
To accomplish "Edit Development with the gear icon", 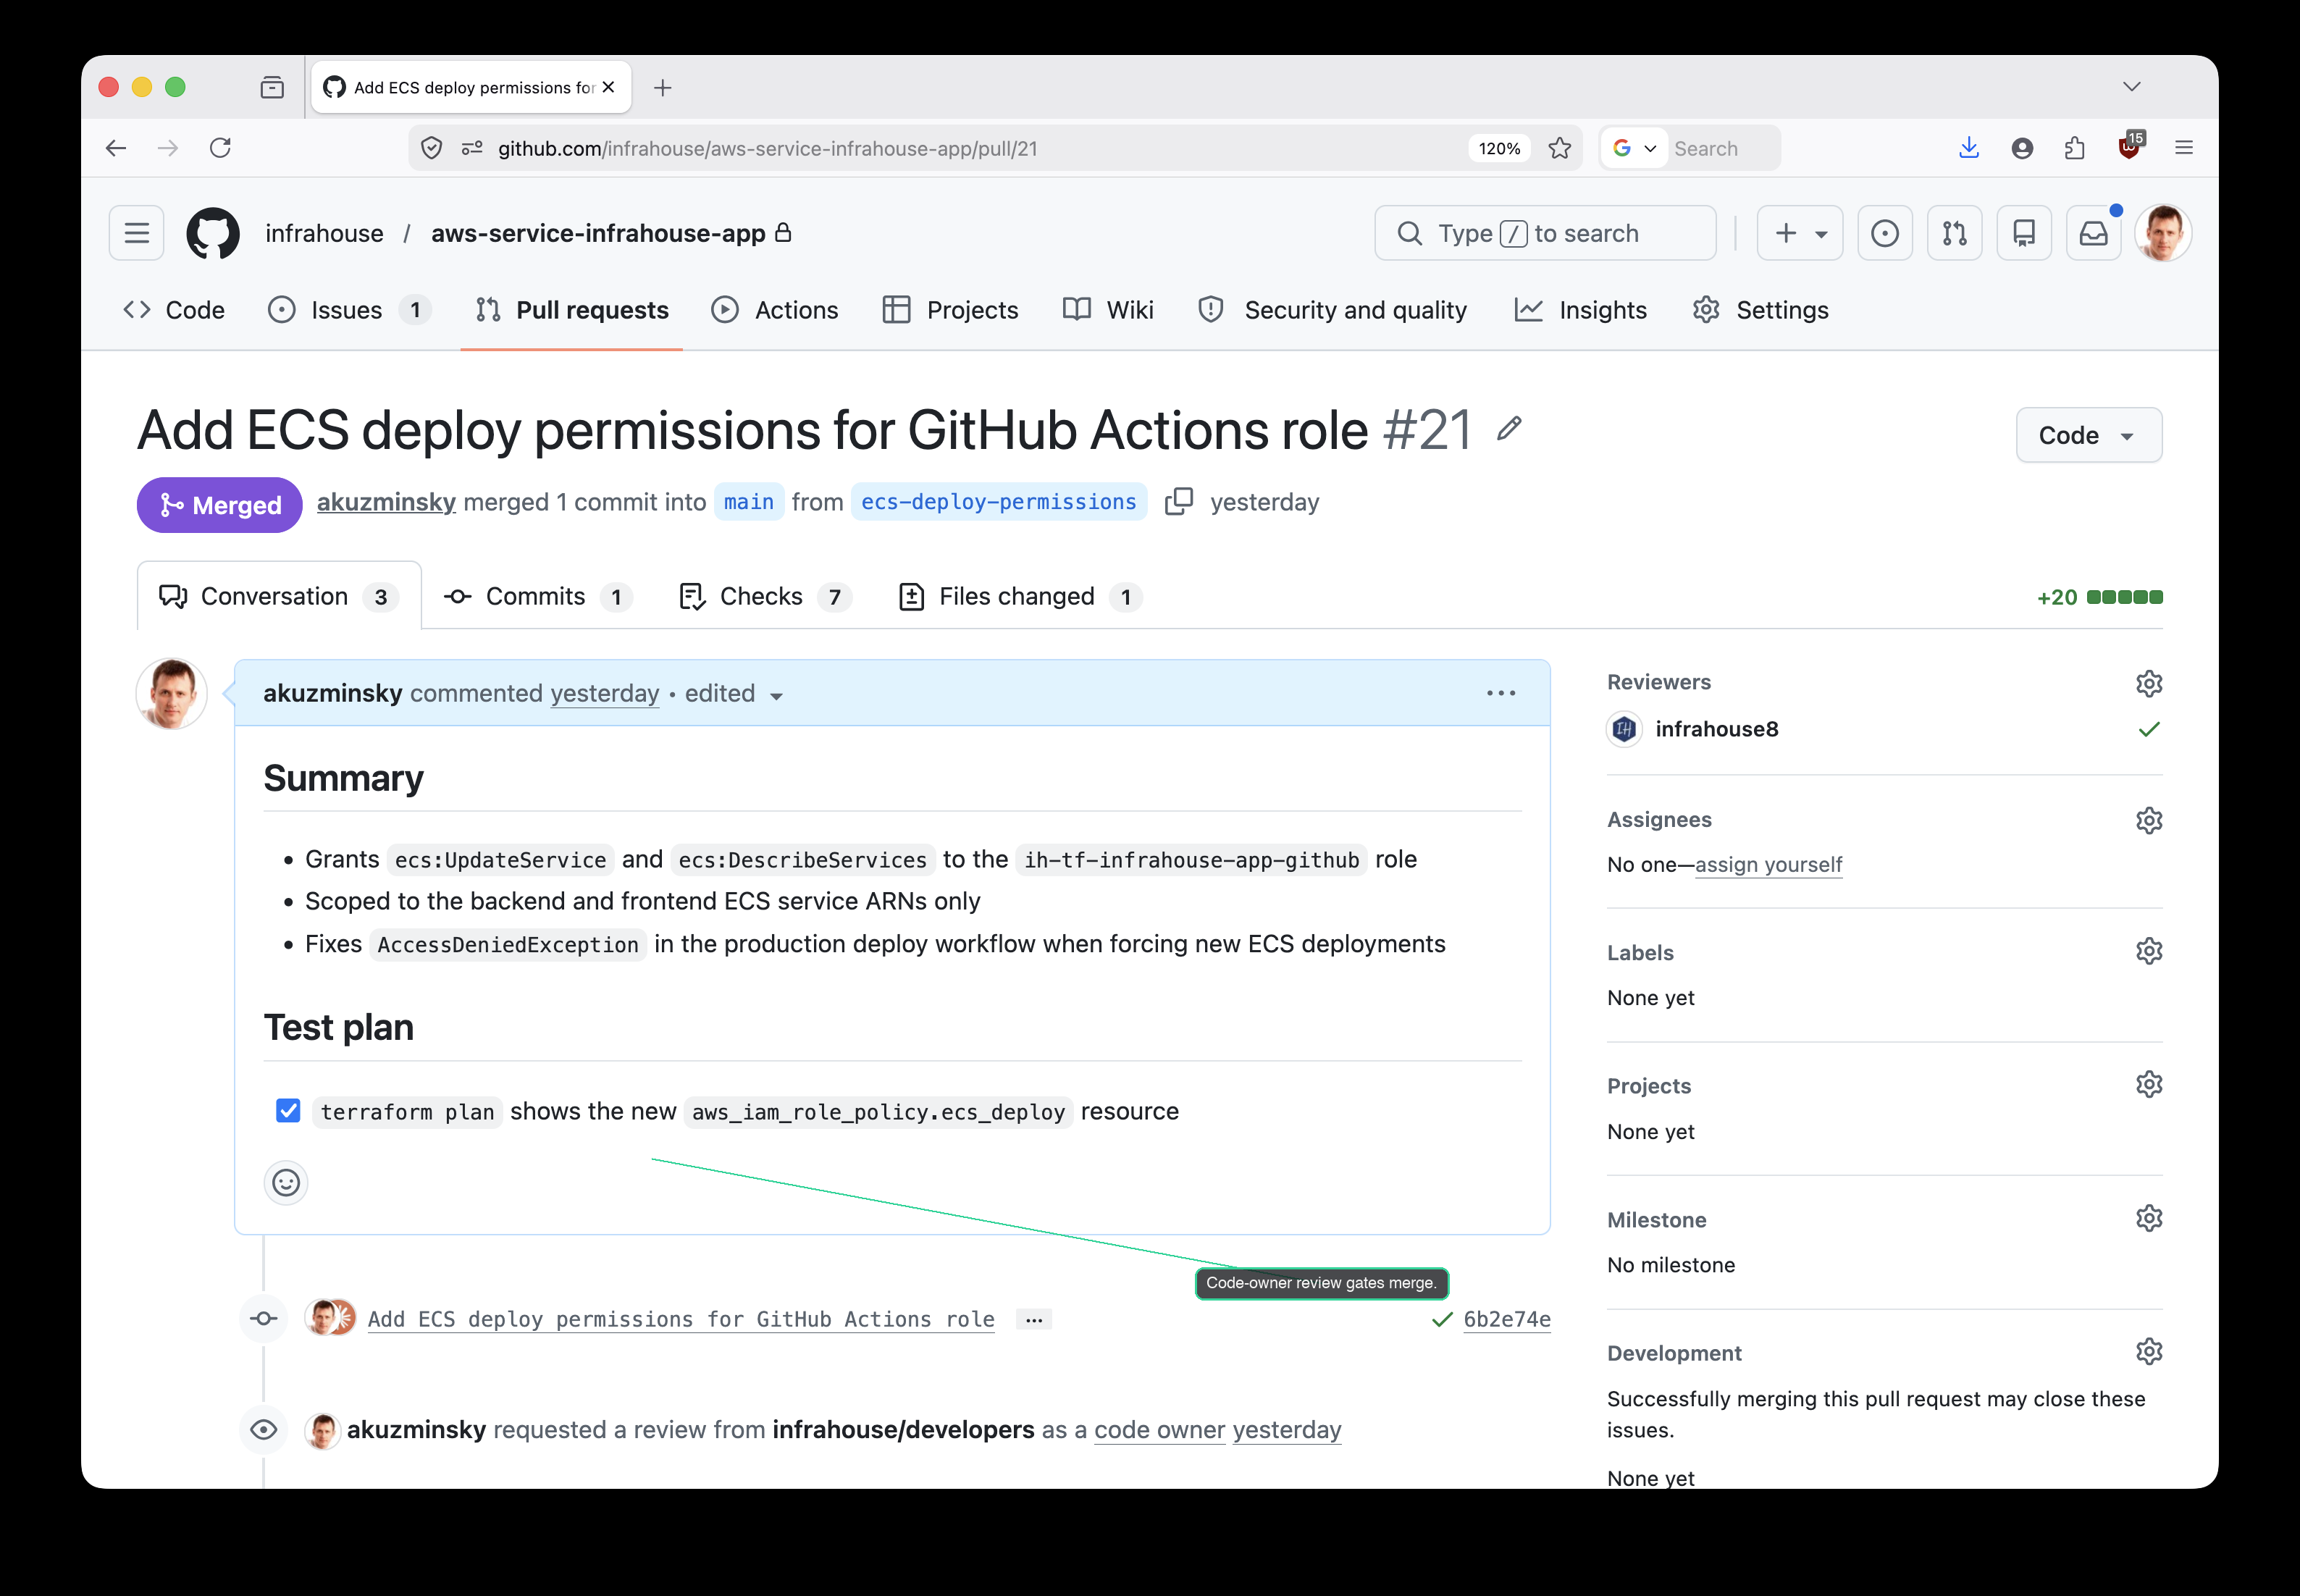I will 2149,1351.
